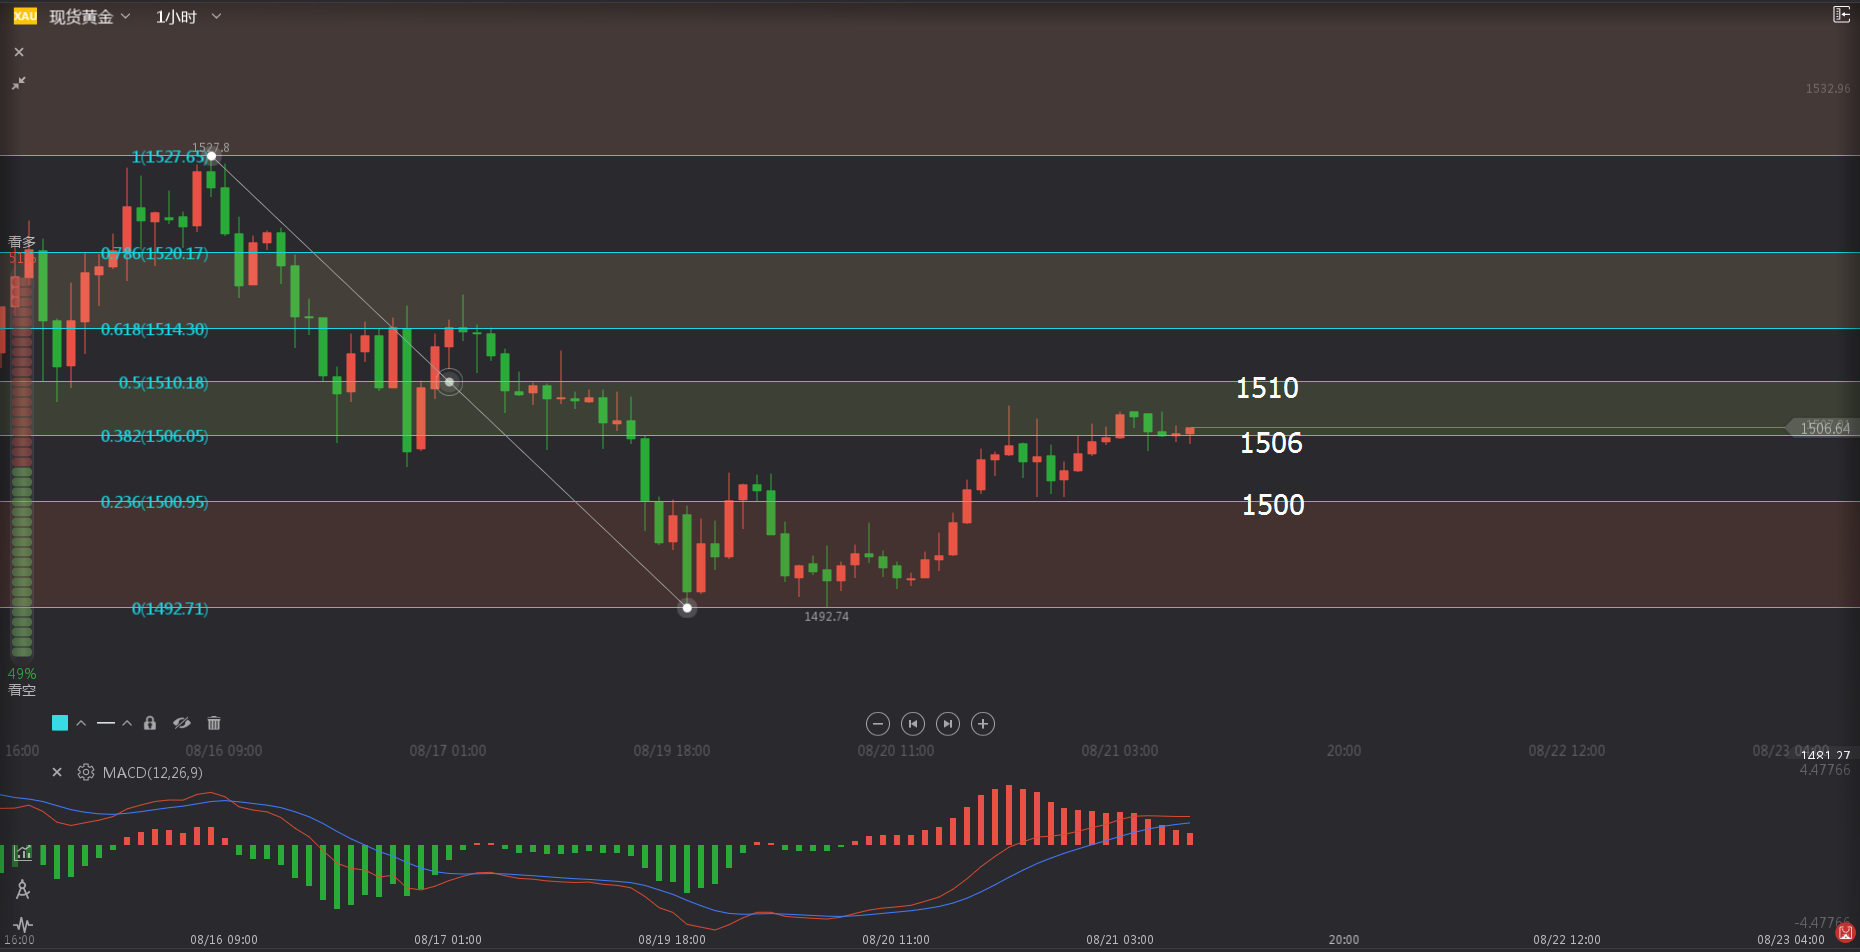Close the chart with the X icon below XAU
The width and height of the screenshot is (1860, 952).
[19, 52]
